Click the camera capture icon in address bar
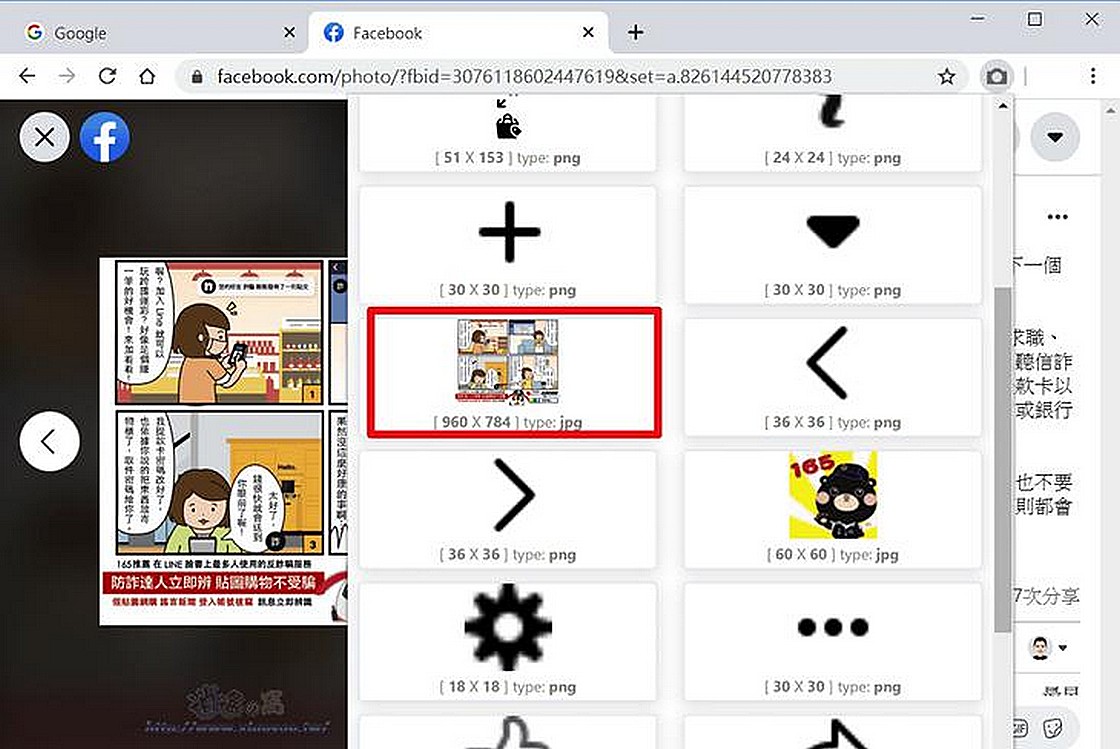Screen dimensions: 1120x749 point(996,76)
